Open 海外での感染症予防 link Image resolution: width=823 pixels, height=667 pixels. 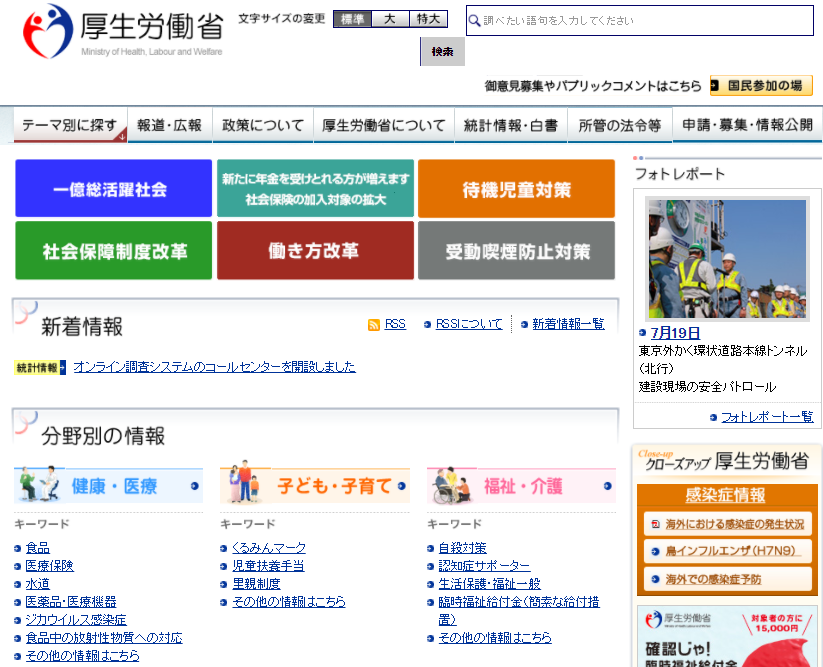point(727,579)
